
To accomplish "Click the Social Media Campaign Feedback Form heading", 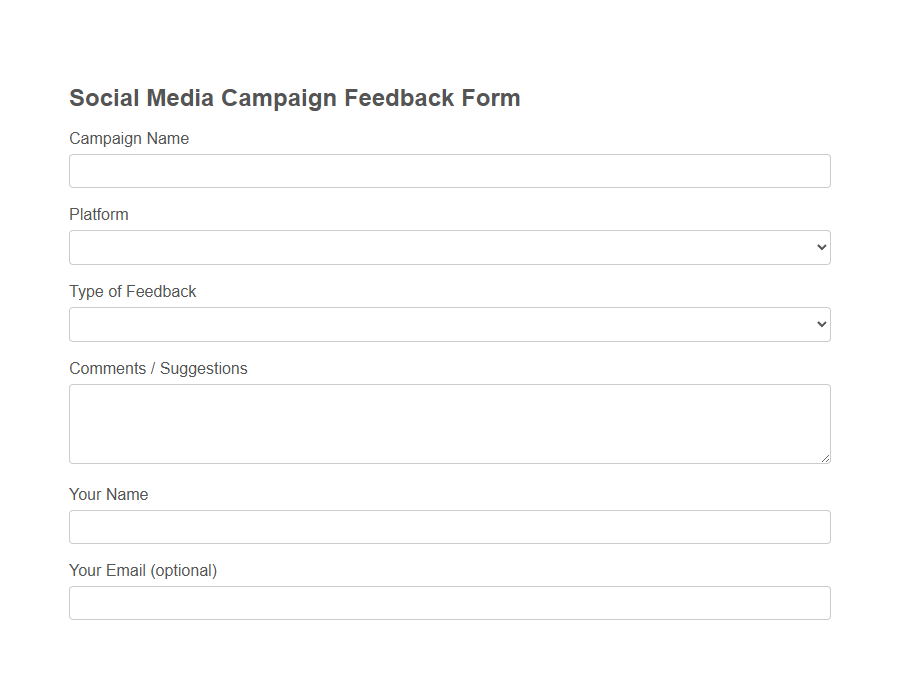I will (x=294, y=98).
